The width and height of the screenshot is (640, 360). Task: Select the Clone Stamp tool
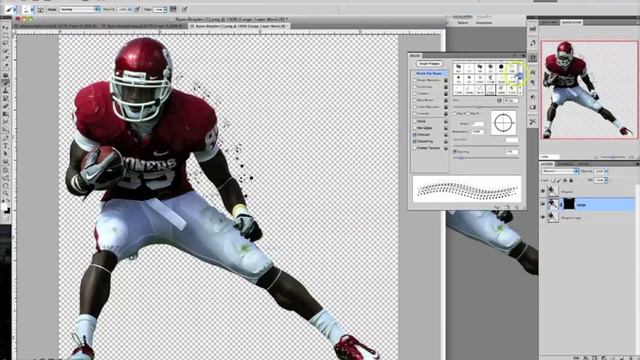coord(5,91)
